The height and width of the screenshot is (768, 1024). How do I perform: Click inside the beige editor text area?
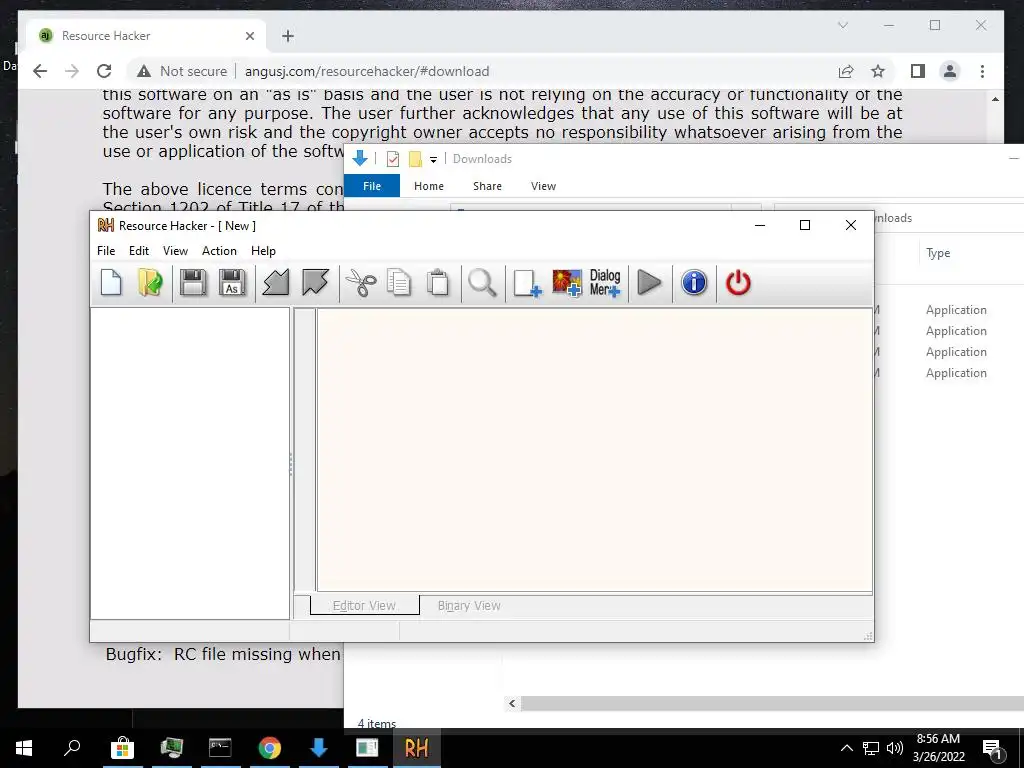click(x=594, y=450)
